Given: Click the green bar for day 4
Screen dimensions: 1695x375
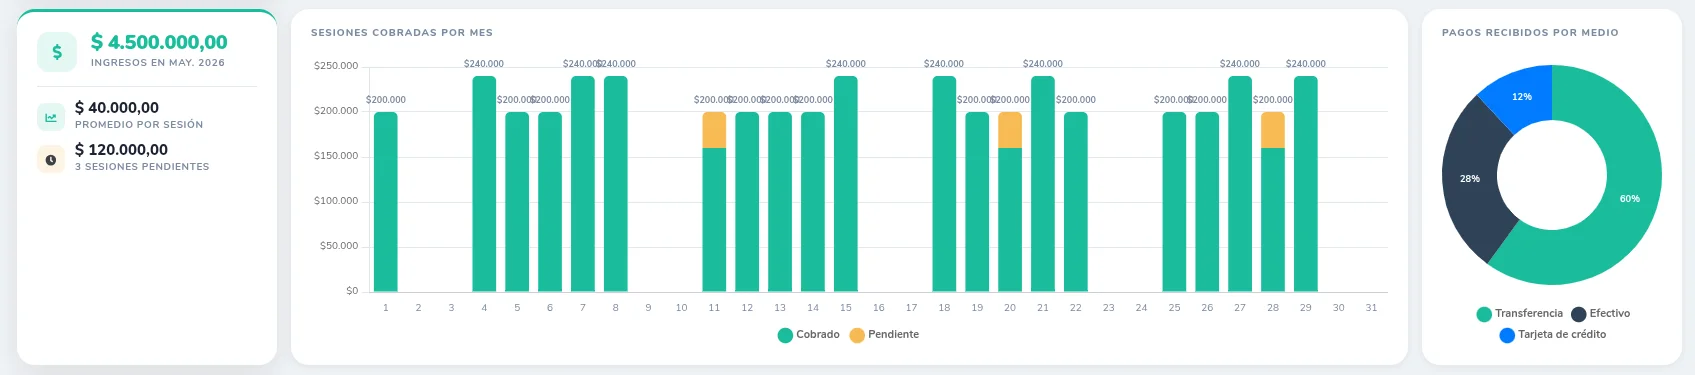Looking at the screenshot, I should [x=484, y=184].
